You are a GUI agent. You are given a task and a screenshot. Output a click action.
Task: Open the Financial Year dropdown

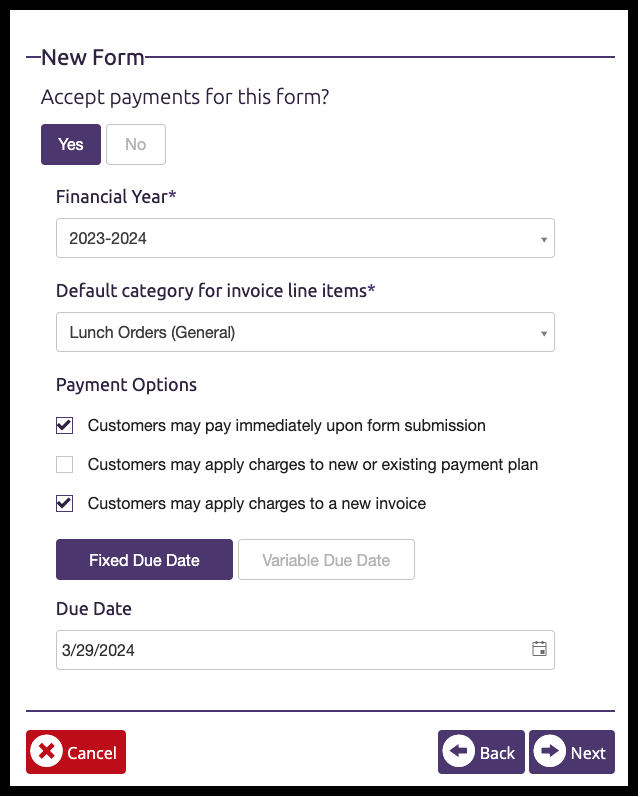[304, 238]
